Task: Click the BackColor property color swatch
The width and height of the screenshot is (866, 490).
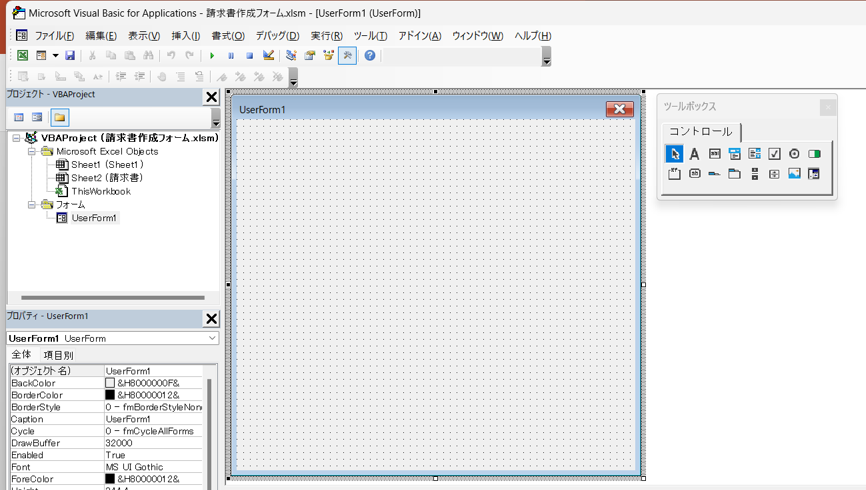Action: tap(110, 383)
